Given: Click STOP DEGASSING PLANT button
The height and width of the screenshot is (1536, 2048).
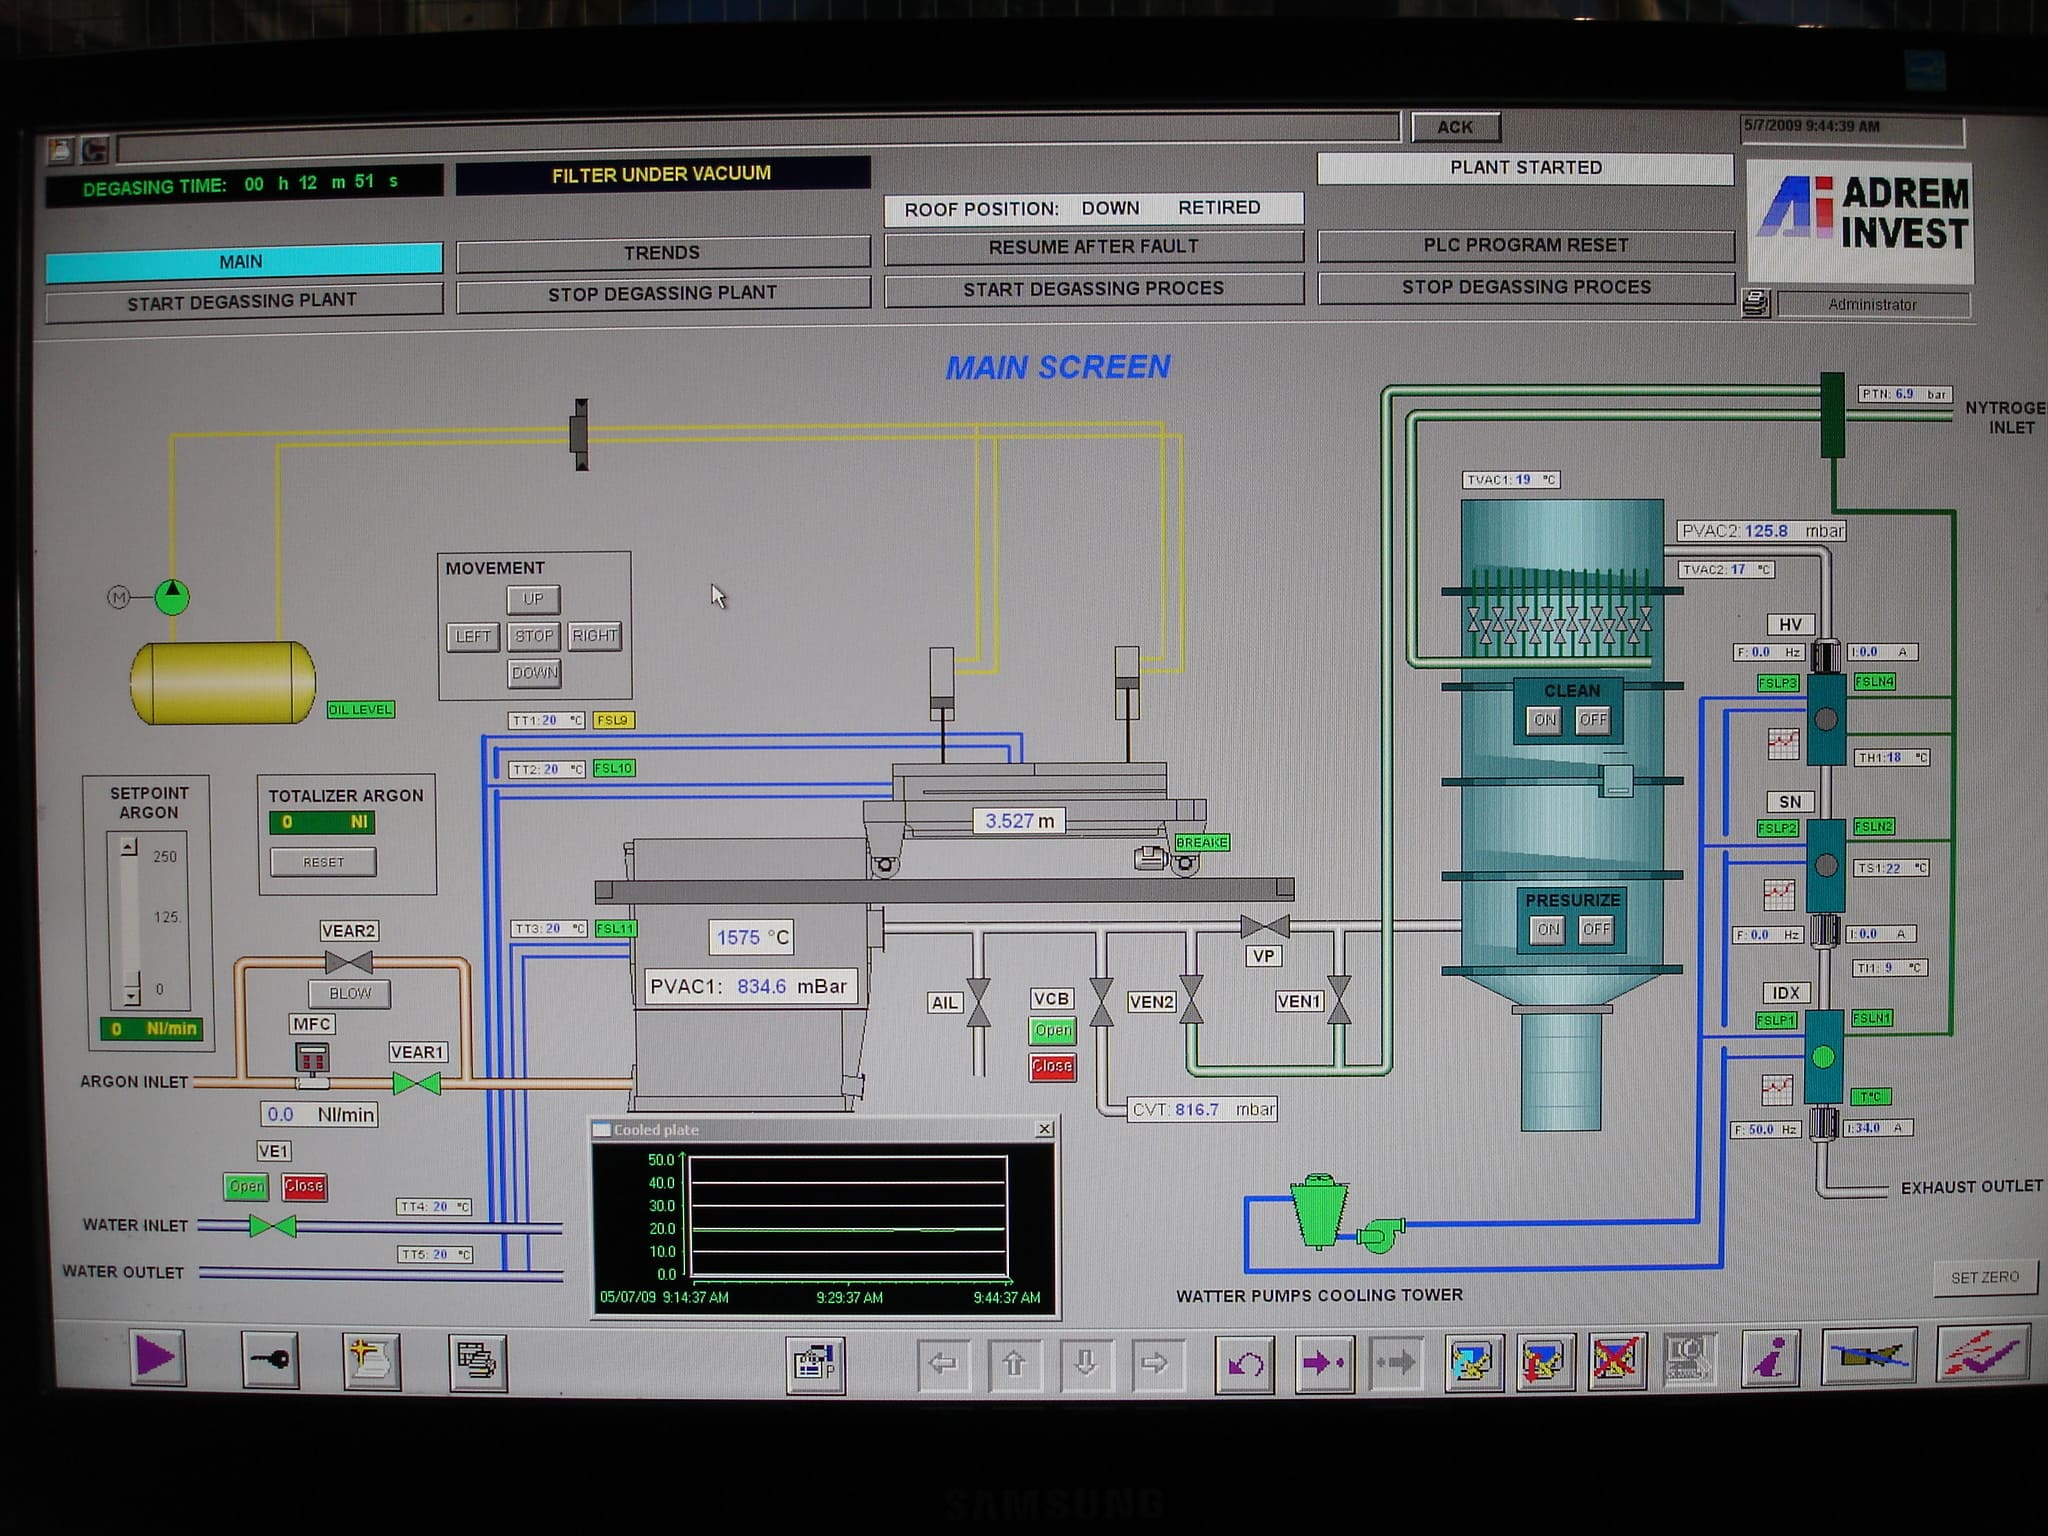Looking at the screenshot, I should [x=662, y=293].
